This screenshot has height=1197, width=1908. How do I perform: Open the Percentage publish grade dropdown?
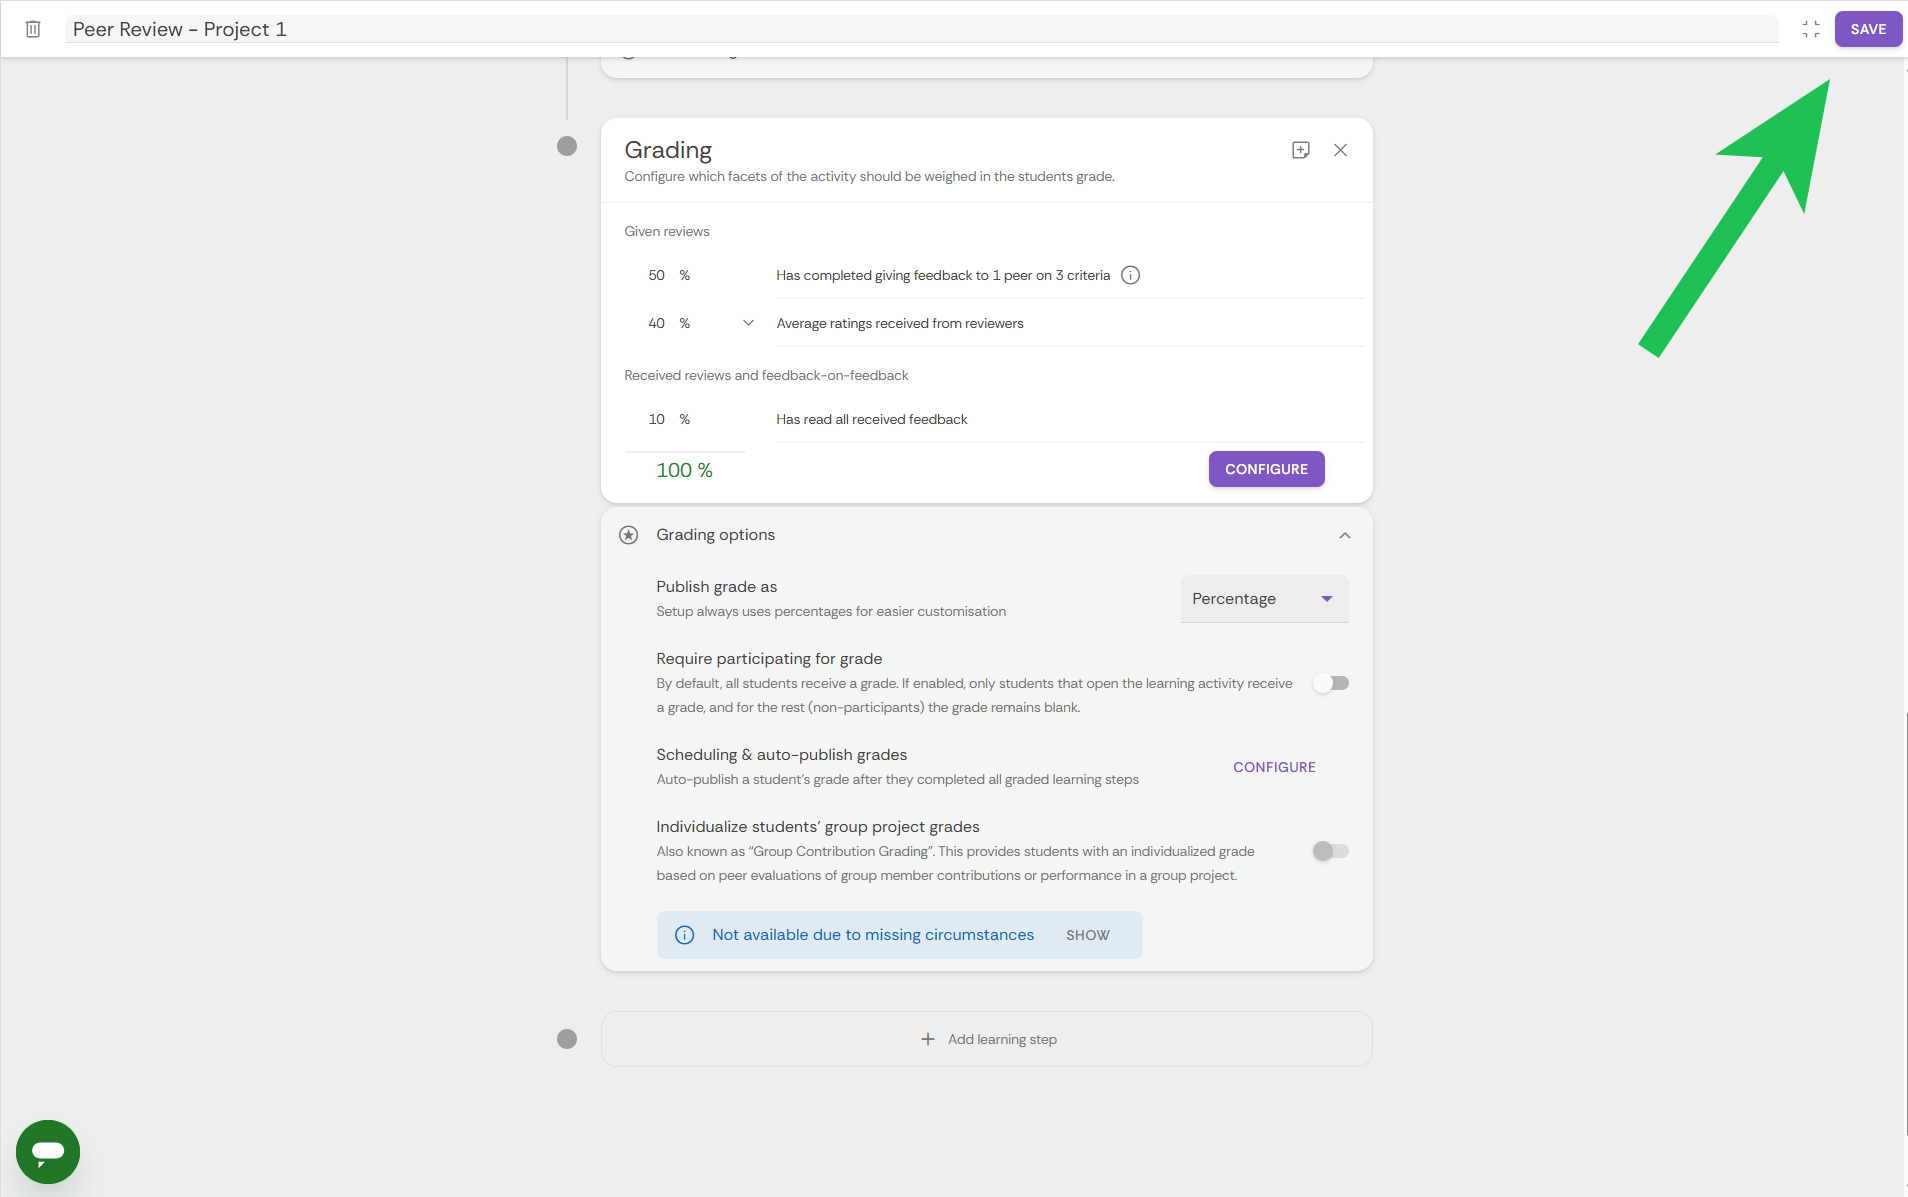click(1264, 599)
